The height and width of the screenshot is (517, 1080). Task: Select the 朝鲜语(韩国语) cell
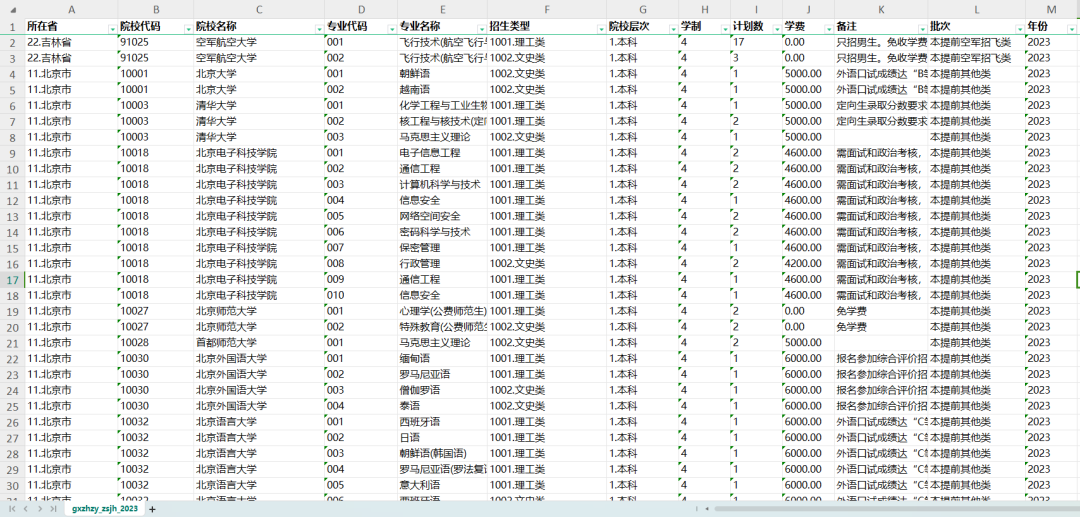point(442,454)
